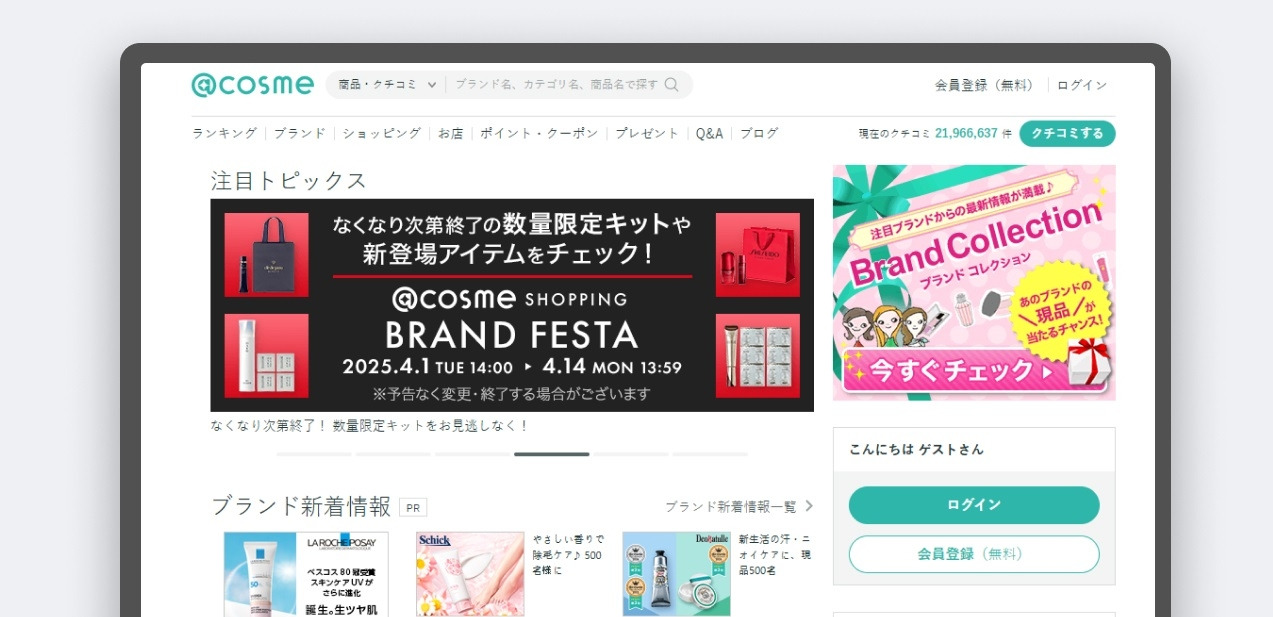Image resolution: width=1273 pixels, height=617 pixels.
Task: Click the red Shiseido bag kit image
Action: (x=757, y=254)
